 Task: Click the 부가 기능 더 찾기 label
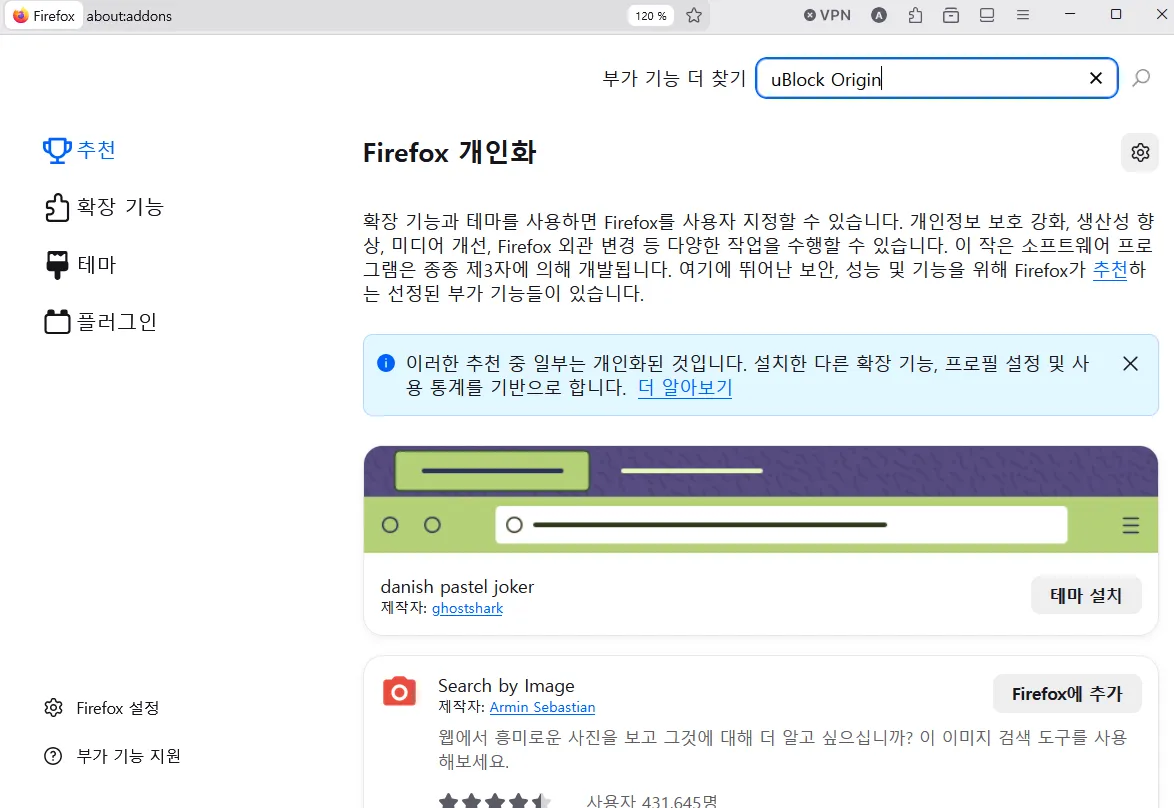point(674,79)
